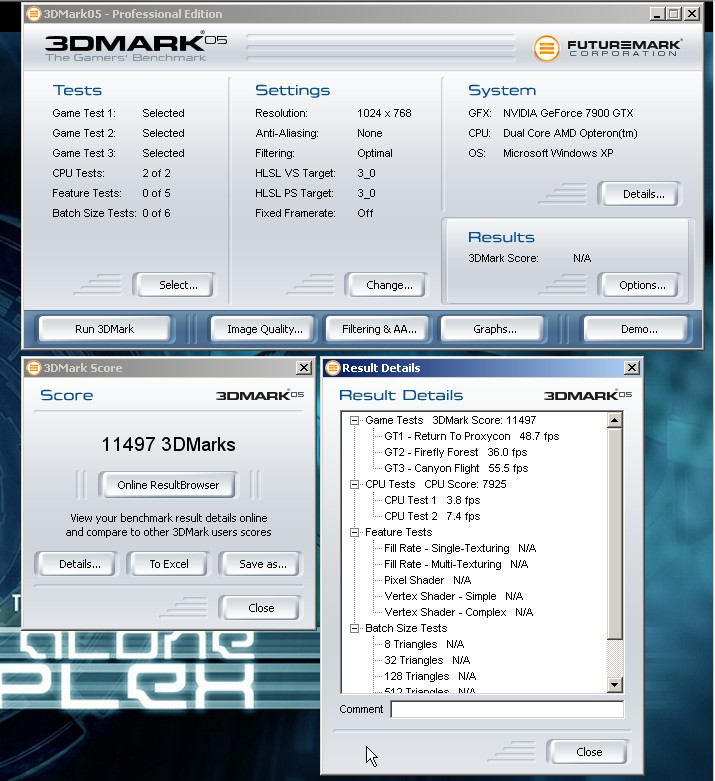The width and height of the screenshot is (715, 781).
Task: Click the Result Details scroll up arrow
Action: pyautogui.click(x=615, y=421)
